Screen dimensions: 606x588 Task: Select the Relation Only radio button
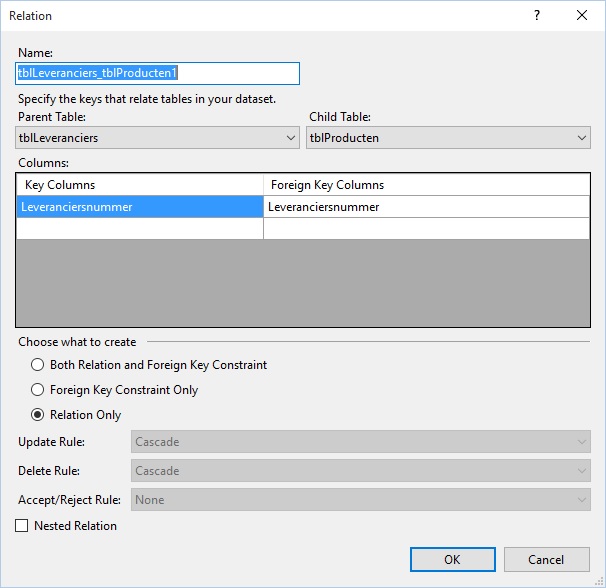pos(37,414)
